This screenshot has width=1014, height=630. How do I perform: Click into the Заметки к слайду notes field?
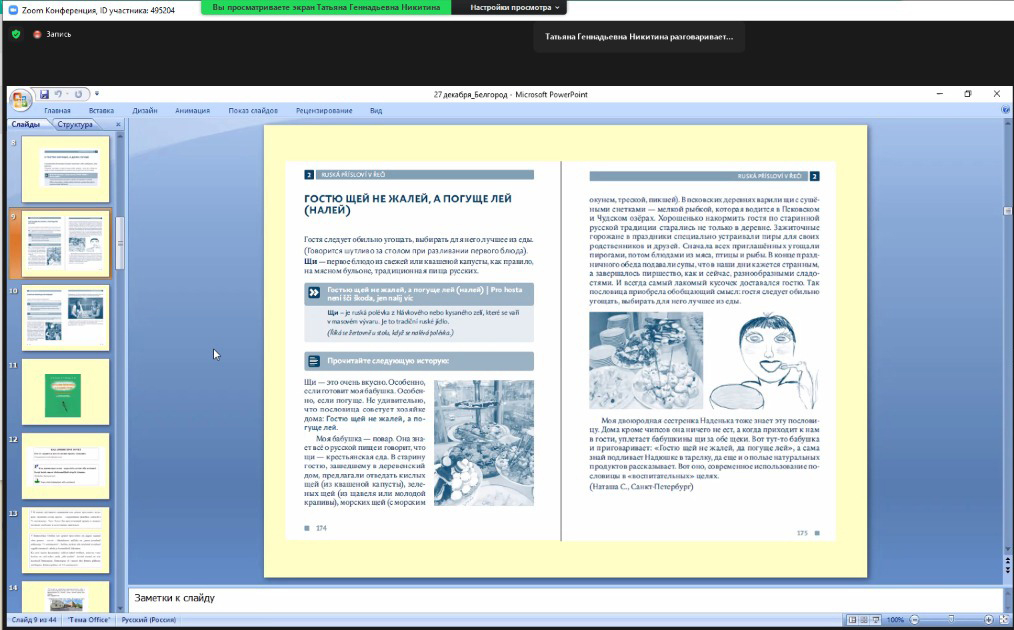[x=565, y=598]
